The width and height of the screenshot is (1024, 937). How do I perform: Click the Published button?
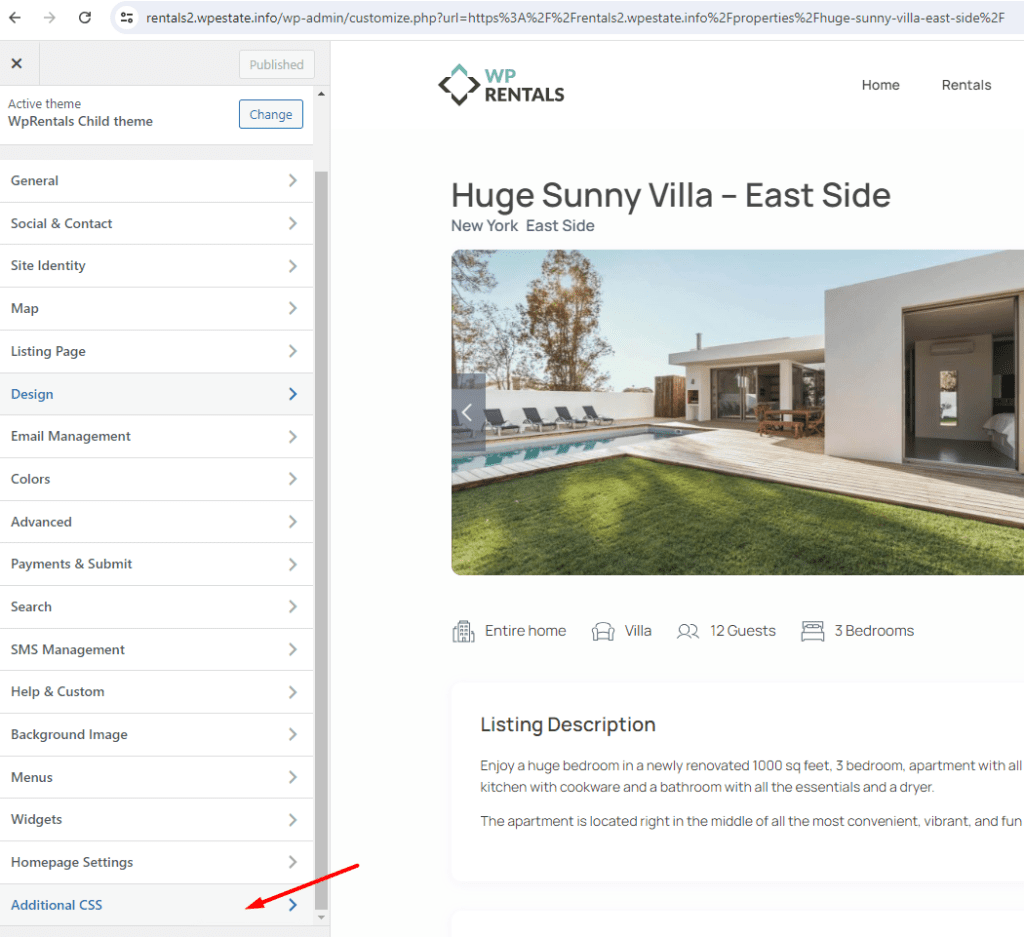coord(277,65)
